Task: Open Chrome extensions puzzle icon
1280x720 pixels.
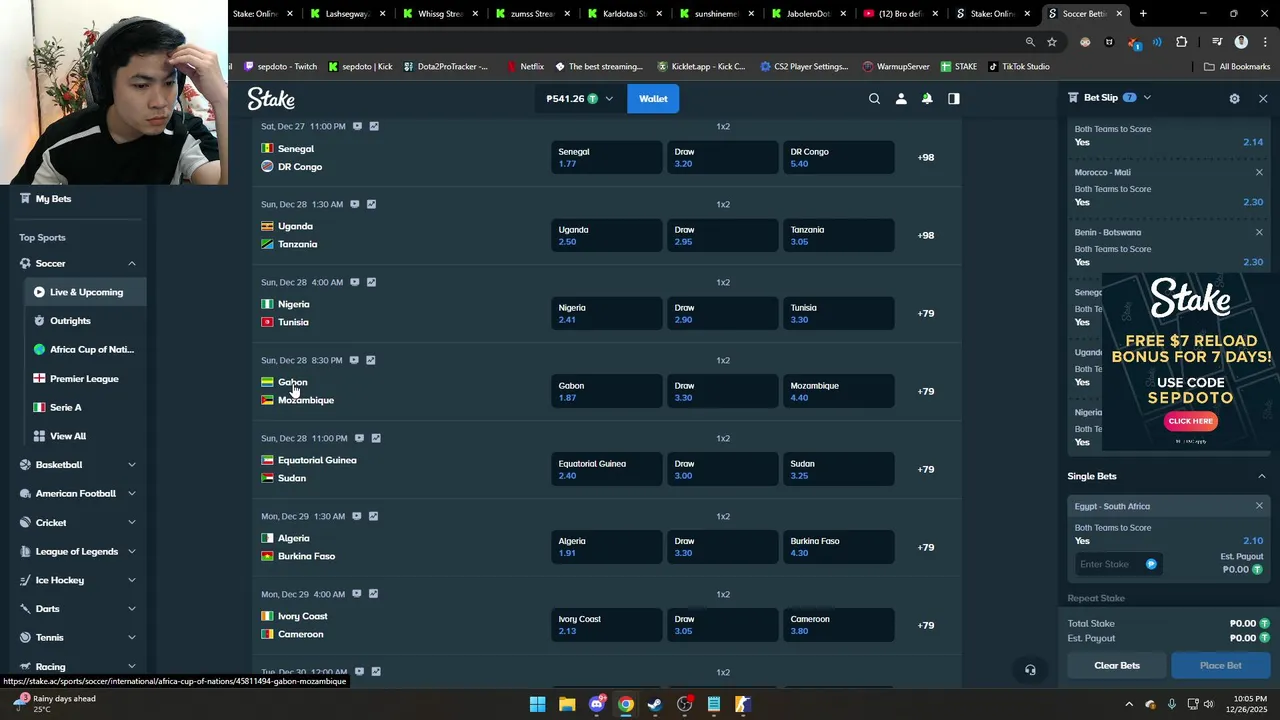Action: [1181, 42]
